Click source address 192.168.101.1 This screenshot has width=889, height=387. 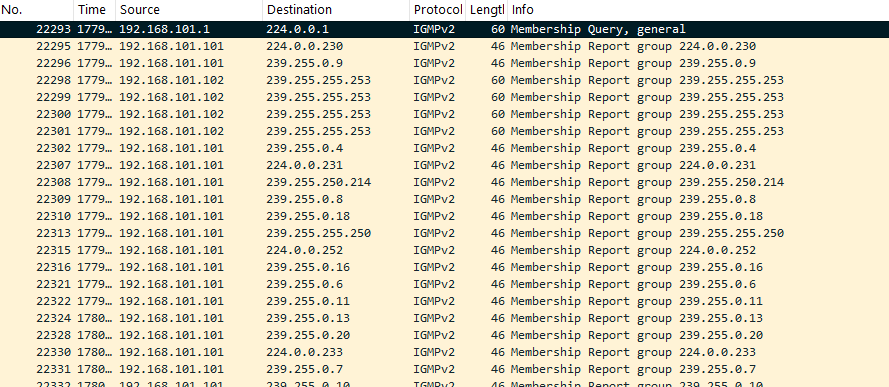point(164,29)
